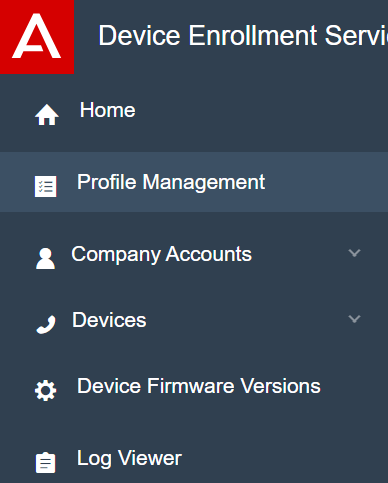Screen dimensions: 388x483
Task: Expand the Company Accounts chevron
Action: pos(354,253)
